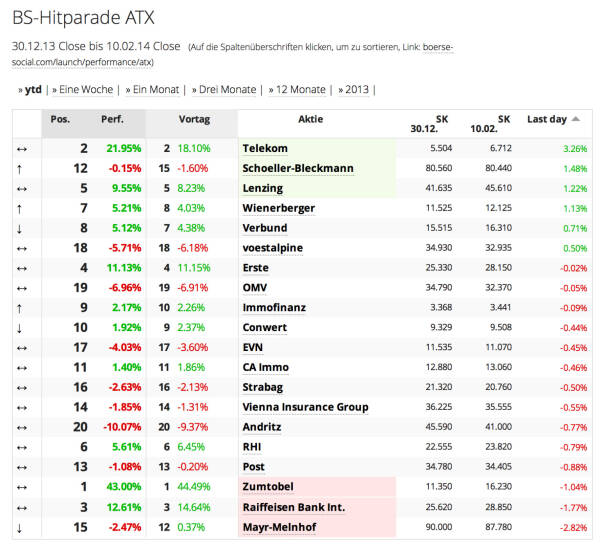Click the 12.61% performance for Raiffeisen
The width and height of the screenshot is (600, 546).
(124, 507)
